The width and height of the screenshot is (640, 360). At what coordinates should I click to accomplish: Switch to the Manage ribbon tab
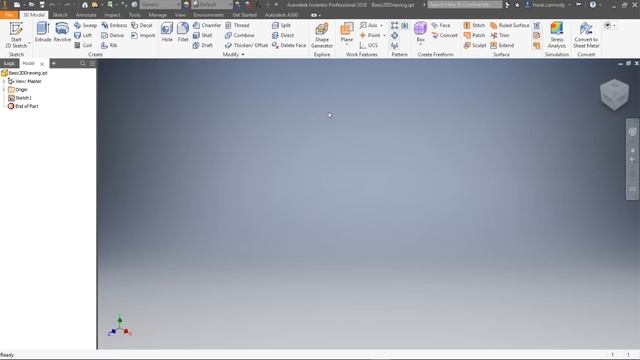[x=158, y=15]
